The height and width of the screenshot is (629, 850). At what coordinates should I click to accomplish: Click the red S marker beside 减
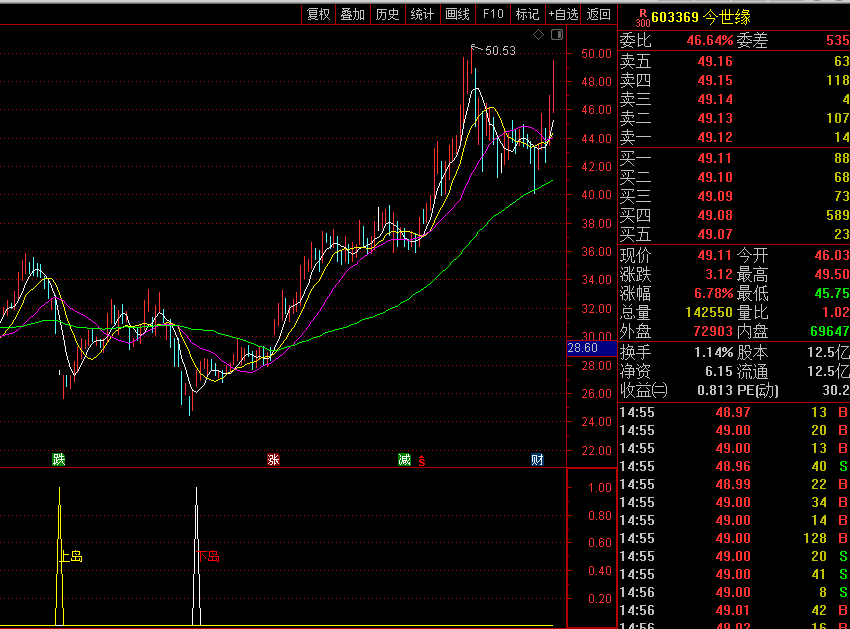tap(422, 461)
